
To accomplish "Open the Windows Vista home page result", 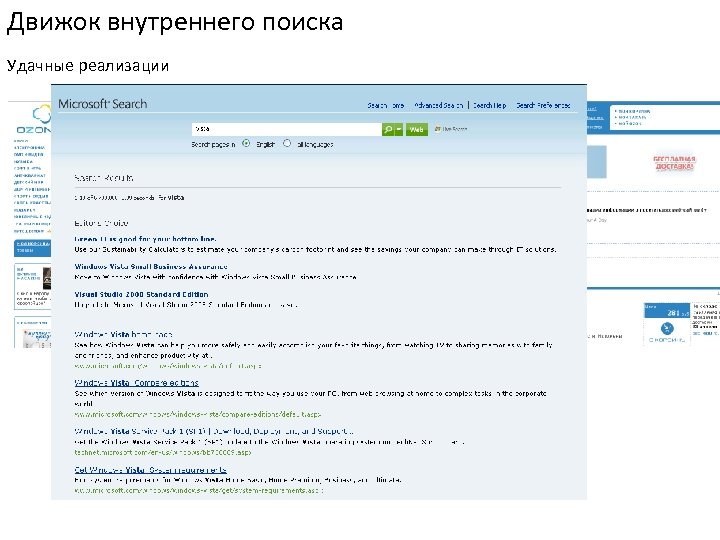I will tap(123, 334).
